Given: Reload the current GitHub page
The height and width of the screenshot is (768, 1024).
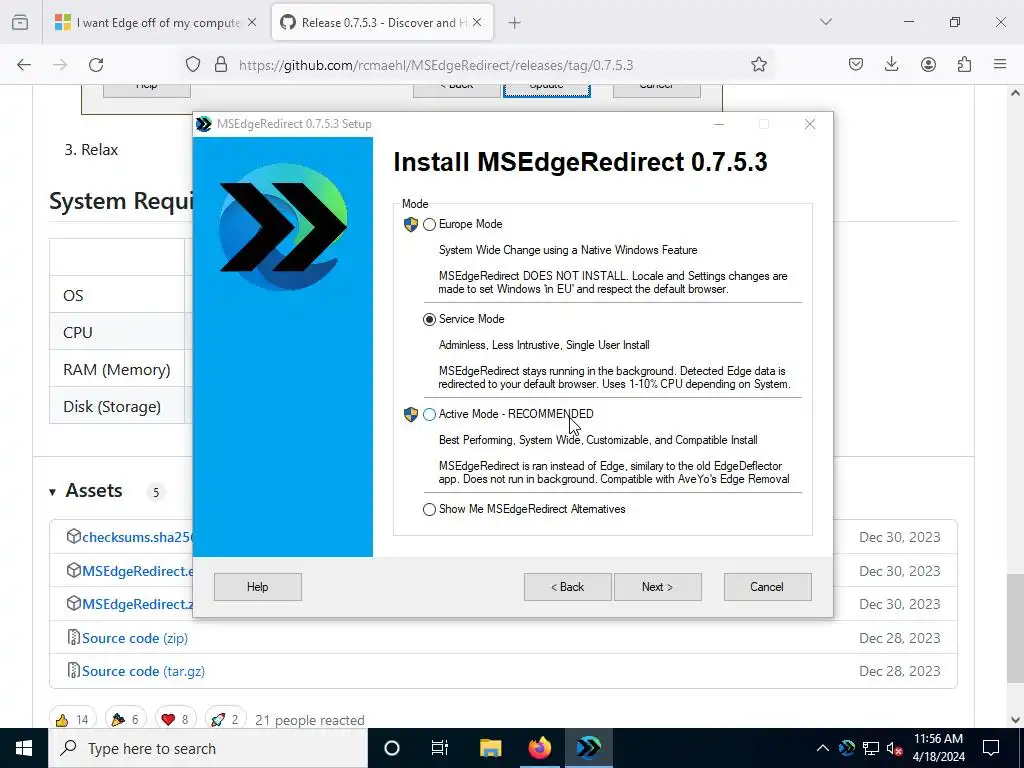Looking at the screenshot, I should tap(96, 65).
